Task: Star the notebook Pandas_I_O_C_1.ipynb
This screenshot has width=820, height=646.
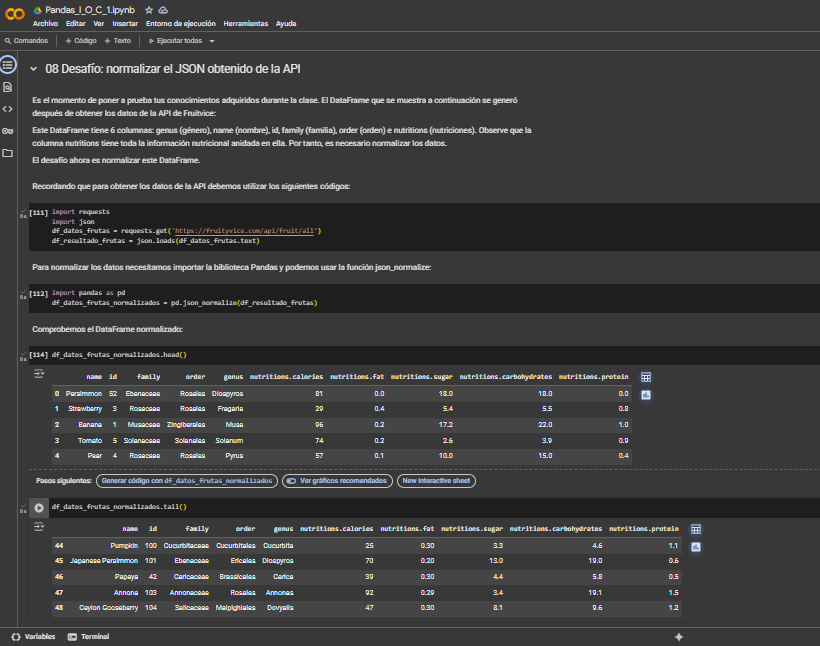Action: click(x=149, y=10)
